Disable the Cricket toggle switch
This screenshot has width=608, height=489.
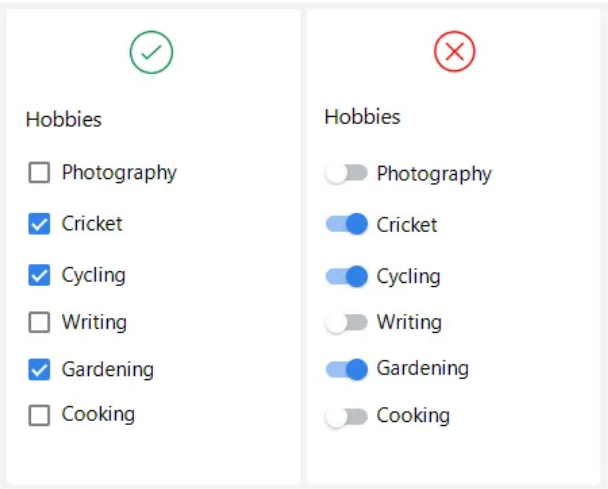click(346, 224)
